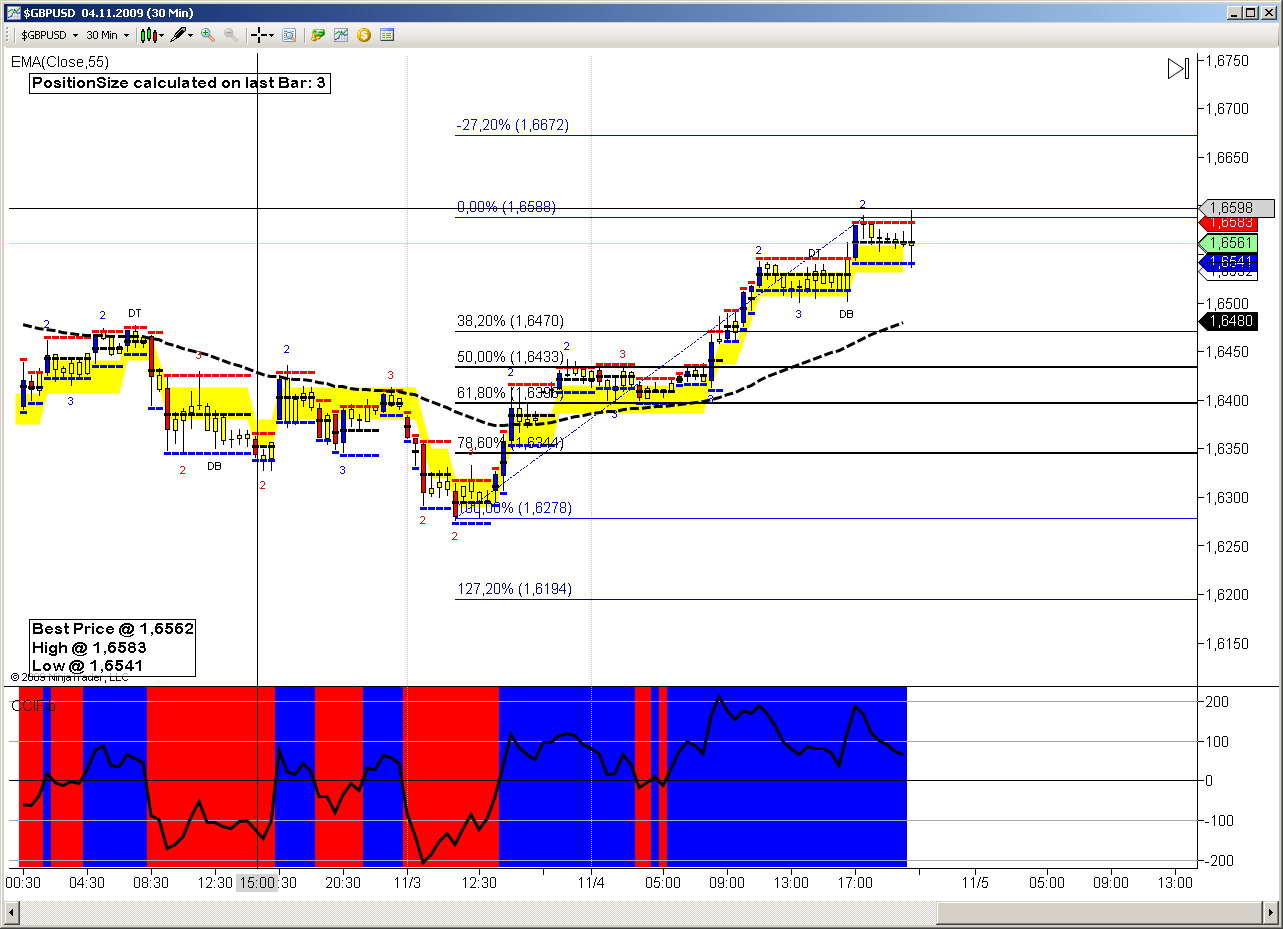1283x929 pixels.
Task: Open the chart trader money icon
Action: coord(318,35)
